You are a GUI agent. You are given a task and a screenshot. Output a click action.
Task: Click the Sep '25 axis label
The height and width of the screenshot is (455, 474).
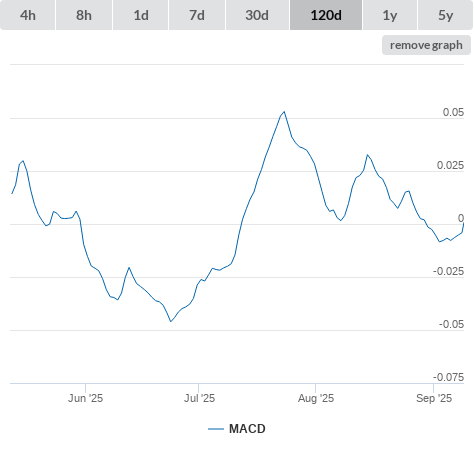(434, 398)
